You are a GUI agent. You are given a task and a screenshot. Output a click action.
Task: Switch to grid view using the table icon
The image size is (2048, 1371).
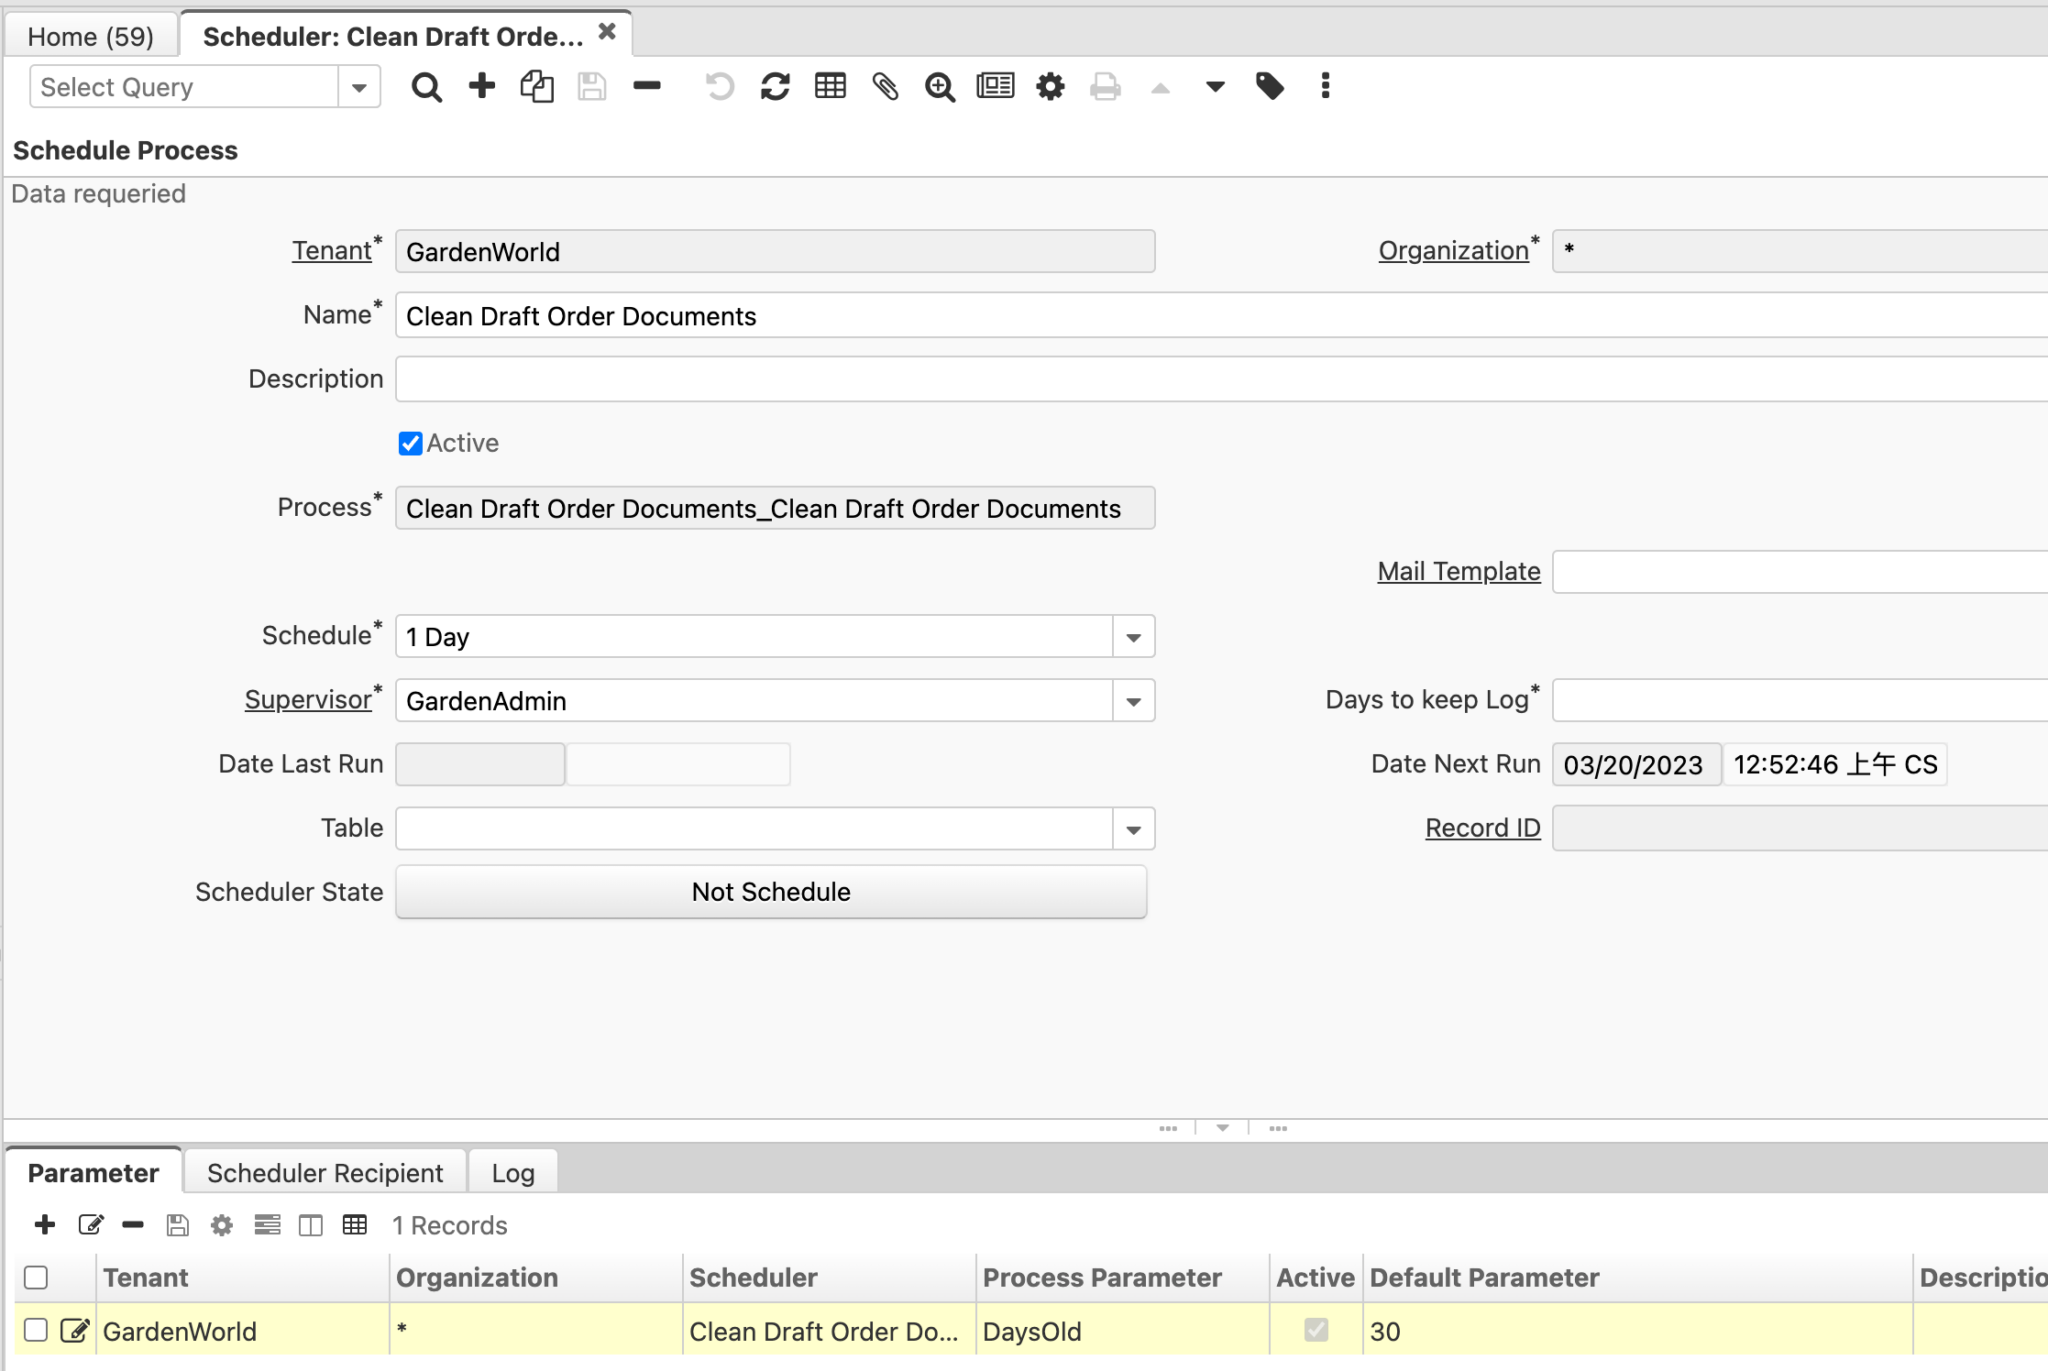coord(830,87)
